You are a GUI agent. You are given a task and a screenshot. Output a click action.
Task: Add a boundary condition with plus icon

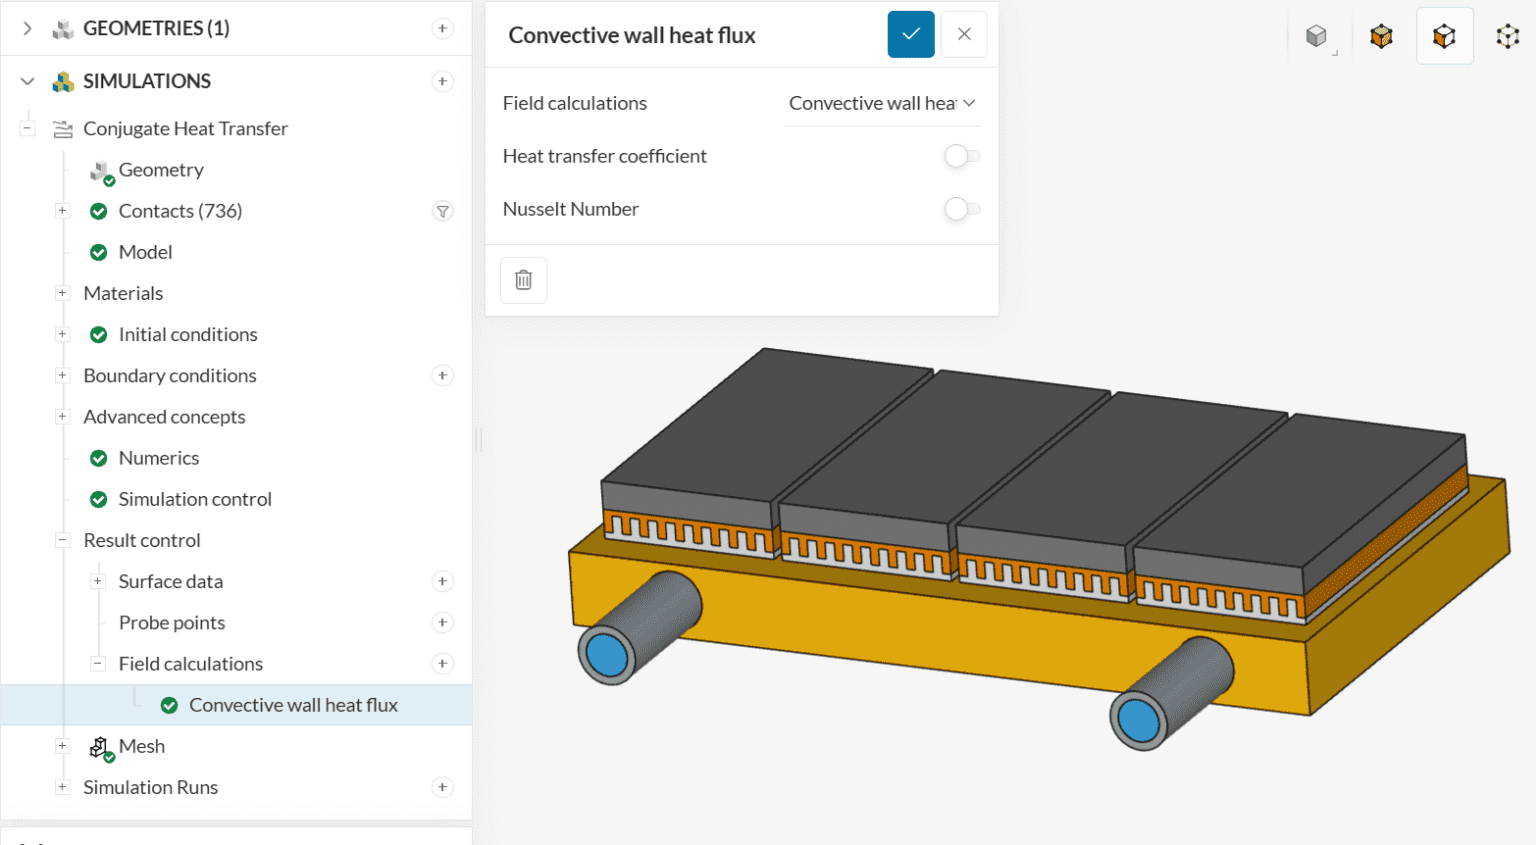442,376
